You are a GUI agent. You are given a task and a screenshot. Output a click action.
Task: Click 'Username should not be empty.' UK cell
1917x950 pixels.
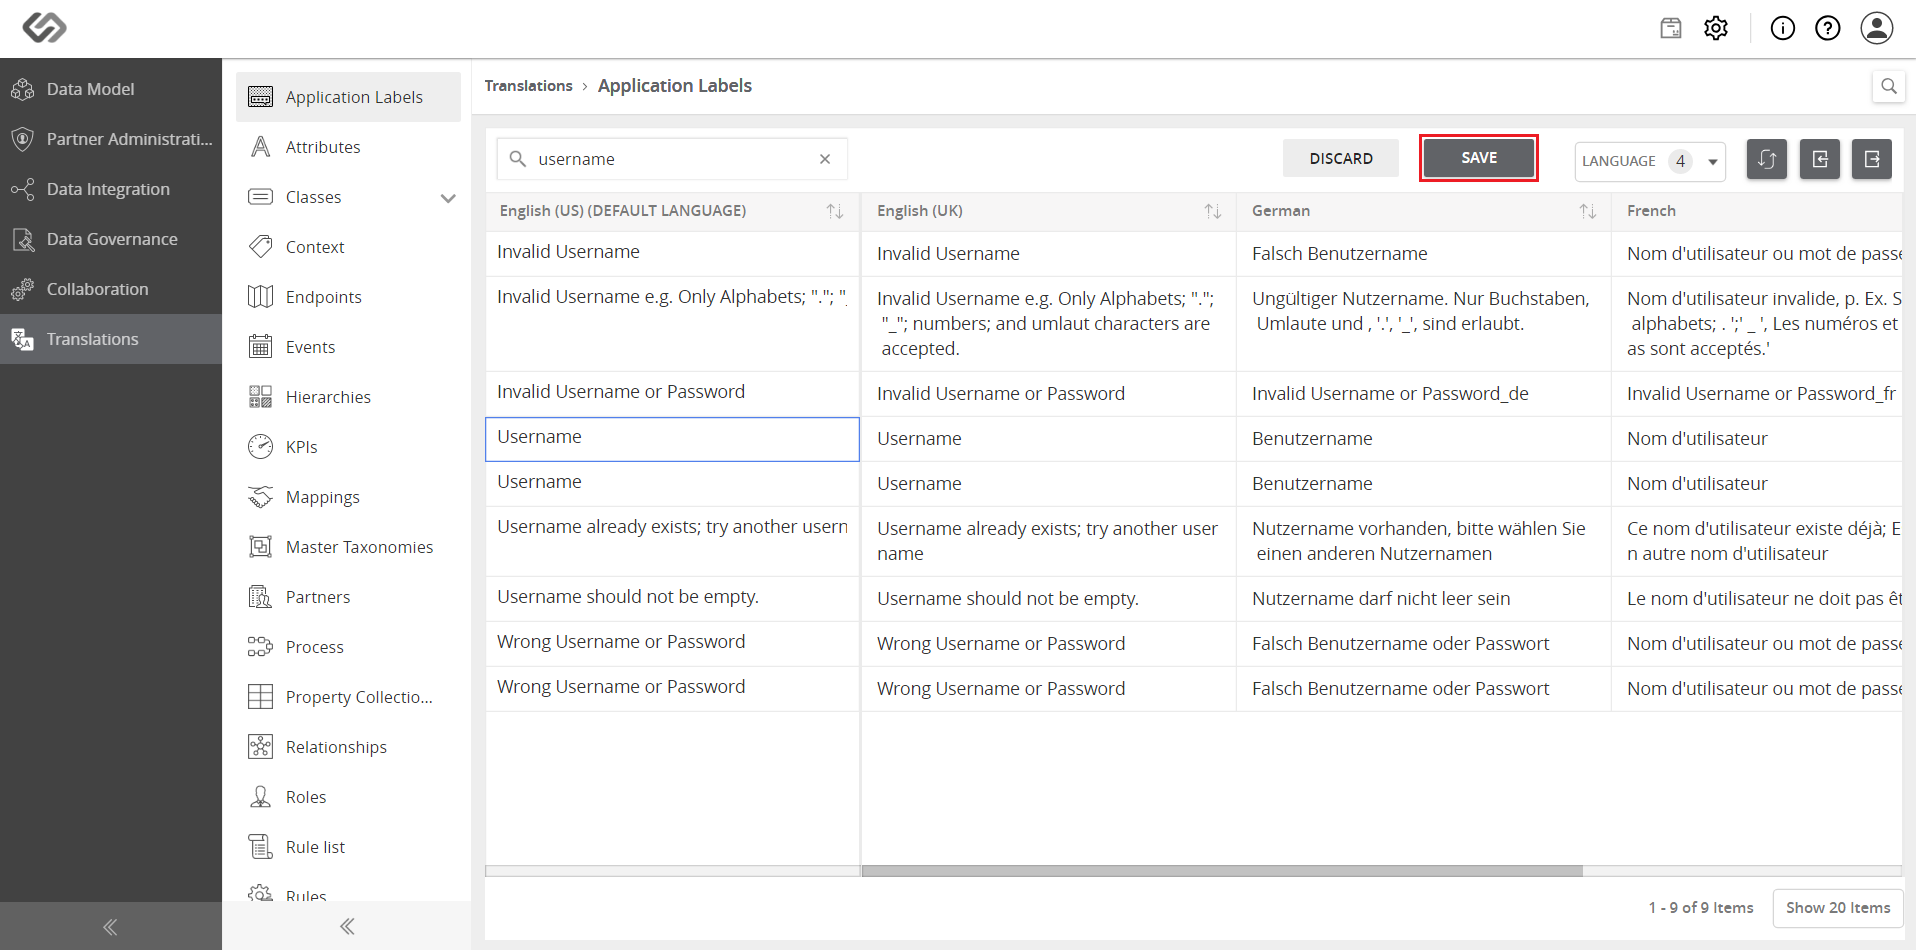click(1048, 599)
